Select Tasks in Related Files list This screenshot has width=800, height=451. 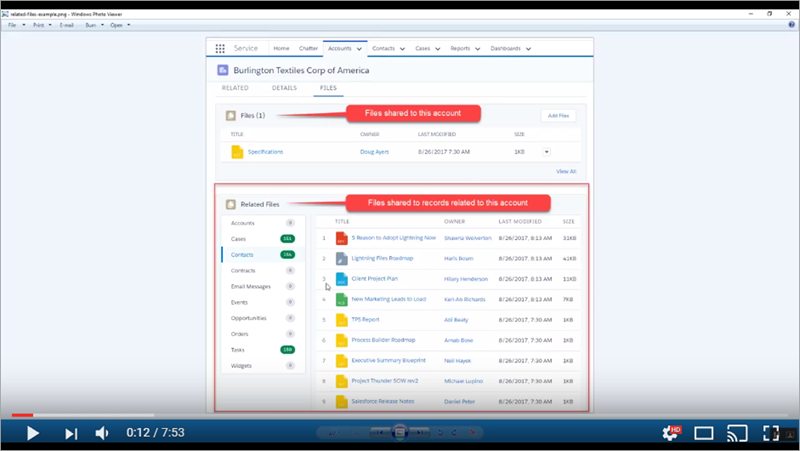tap(263, 350)
